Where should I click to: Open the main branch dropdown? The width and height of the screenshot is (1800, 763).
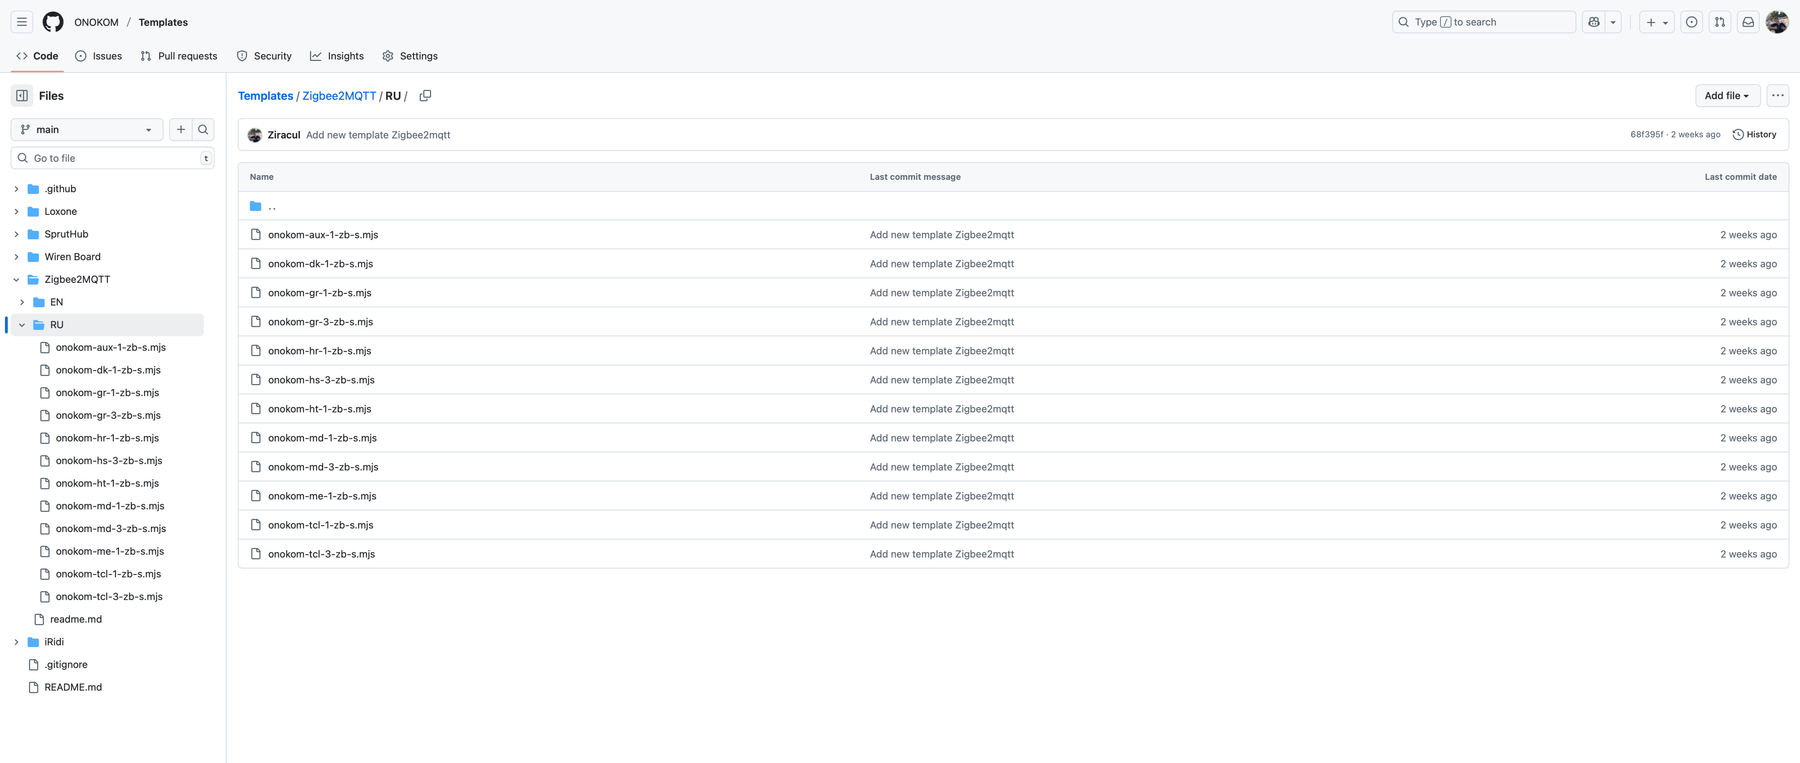pos(87,130)
